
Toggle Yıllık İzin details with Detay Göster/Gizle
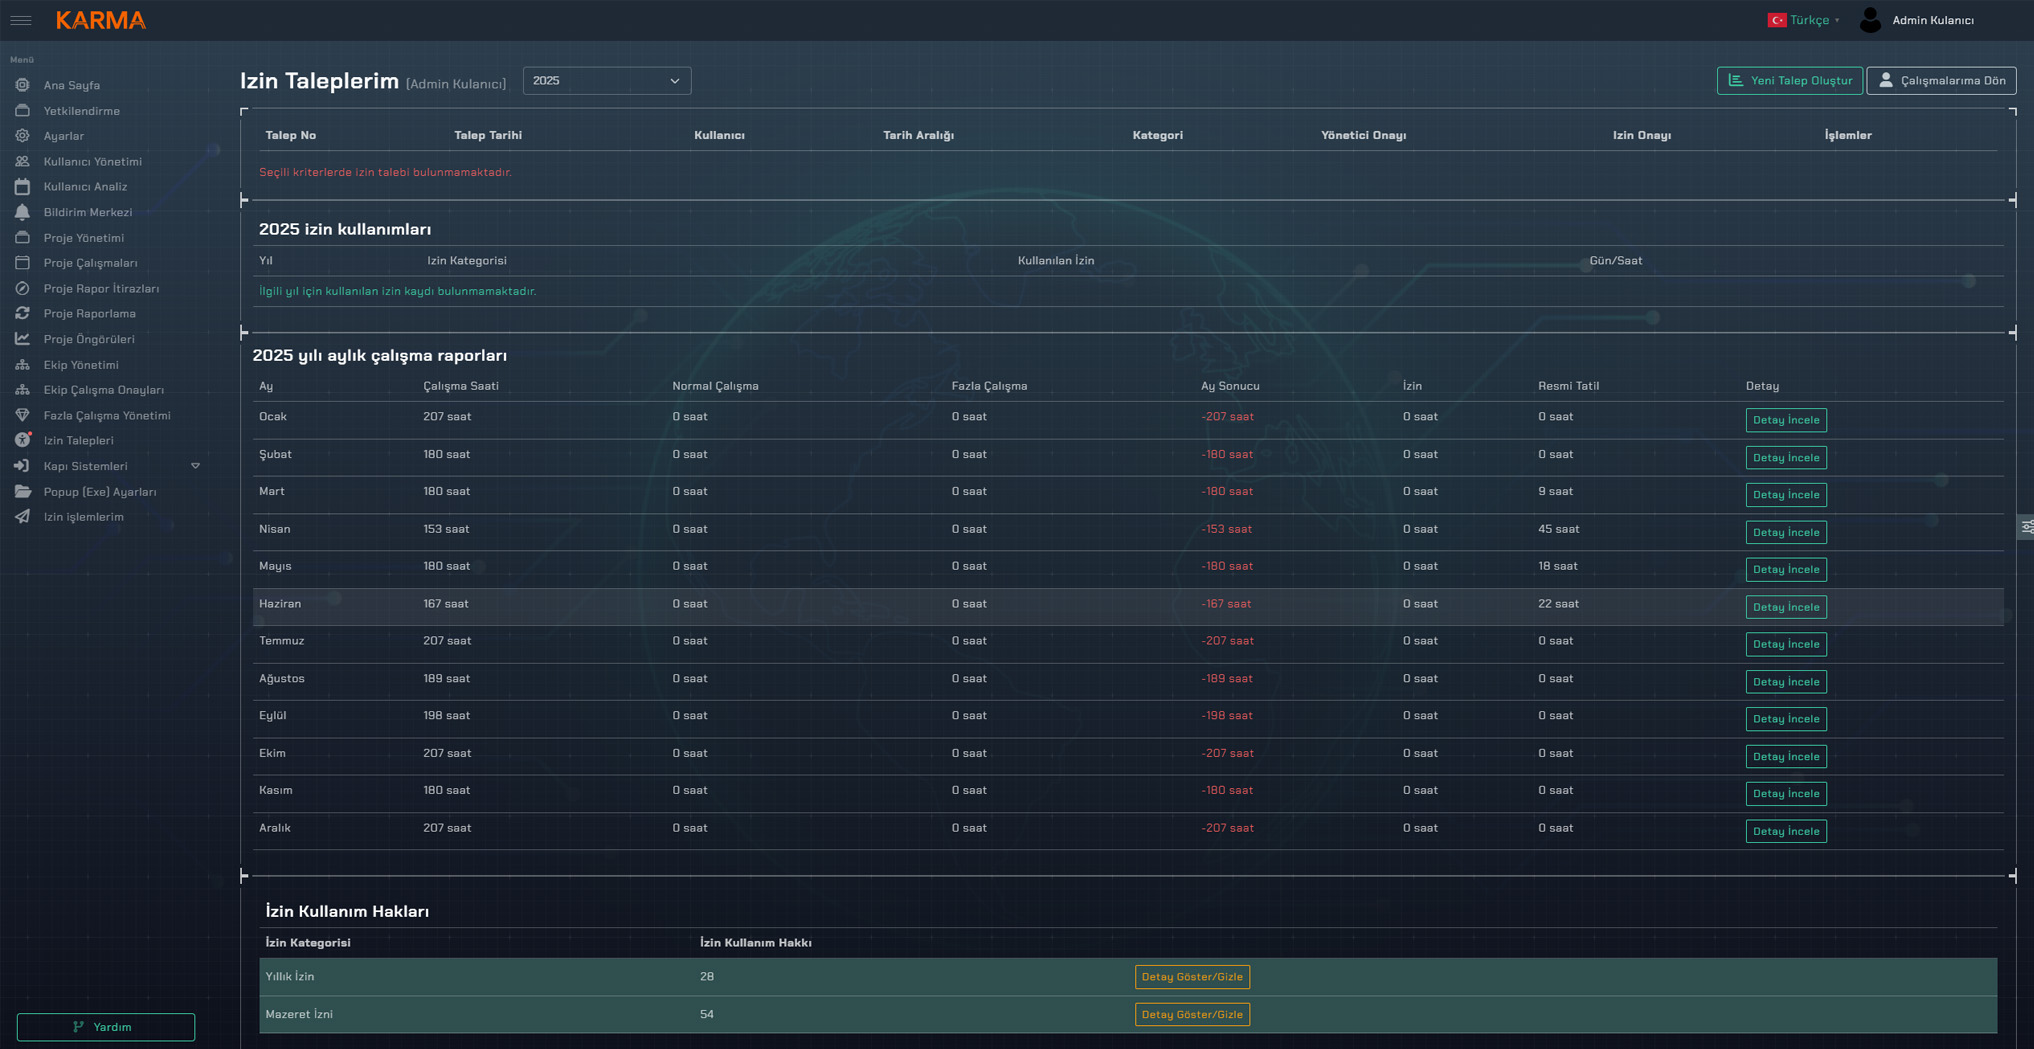(x=1191, y=977)
